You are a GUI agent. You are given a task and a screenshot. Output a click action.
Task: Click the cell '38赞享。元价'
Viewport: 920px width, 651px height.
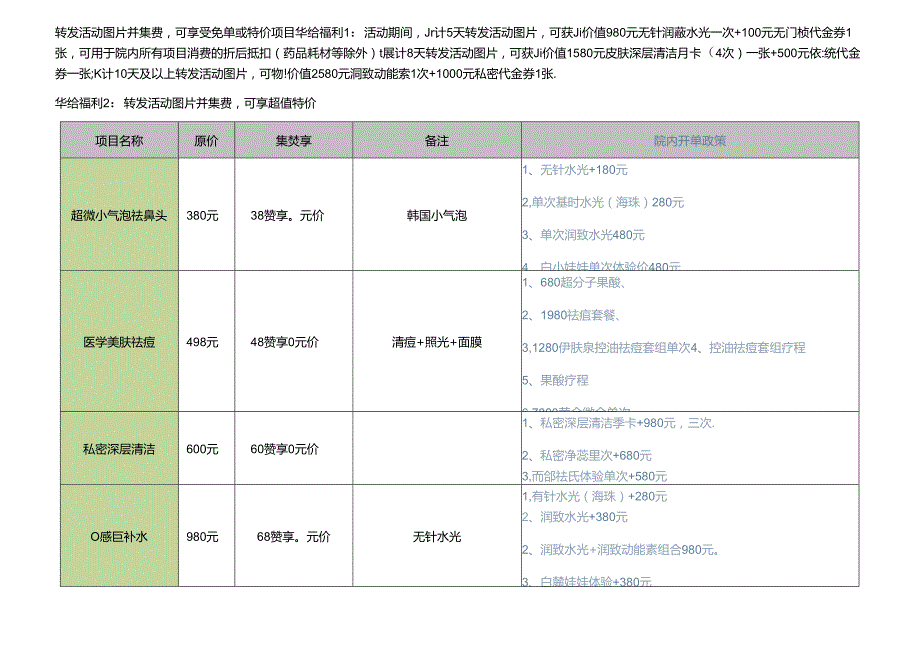[x=293, y=215]
